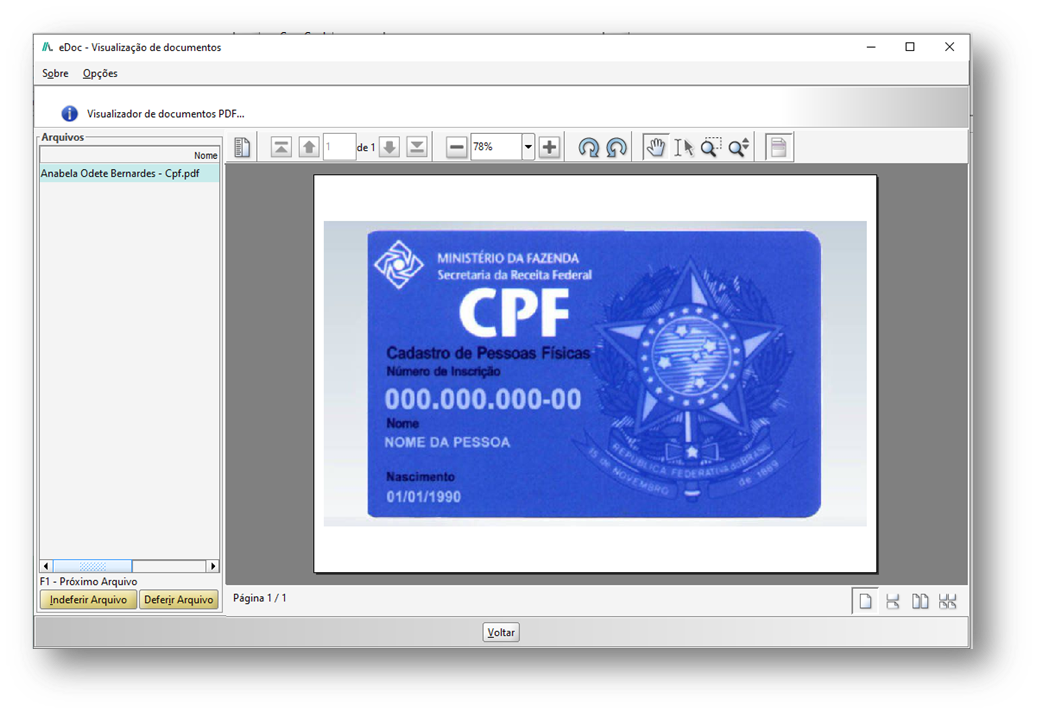Go to the previous page with the up arrow
Viewport: 1038px width, 714px height.
(x=309, y=147)
